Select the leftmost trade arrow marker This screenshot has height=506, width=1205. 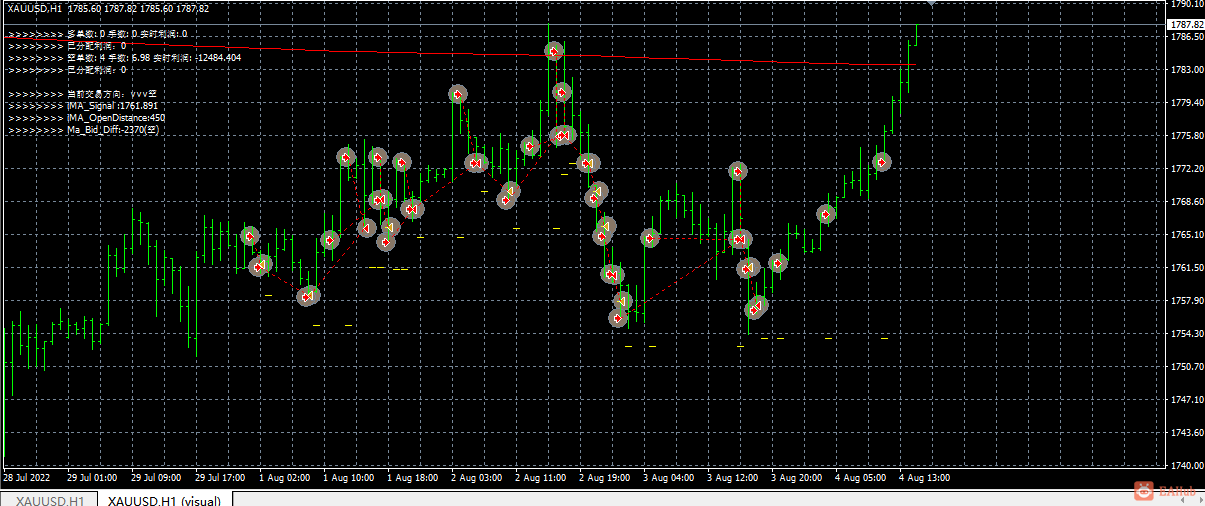pyautogui.click(x=250, y=236)
